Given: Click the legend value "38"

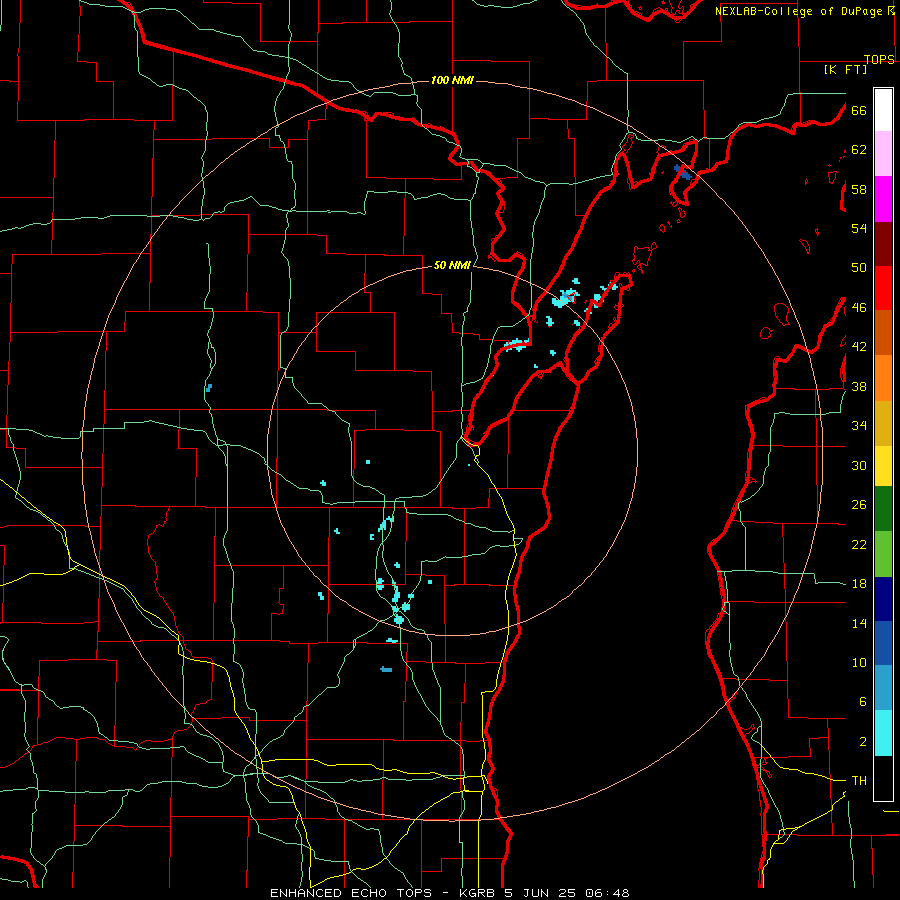Looking at the screenshot, I should [859, 386].
